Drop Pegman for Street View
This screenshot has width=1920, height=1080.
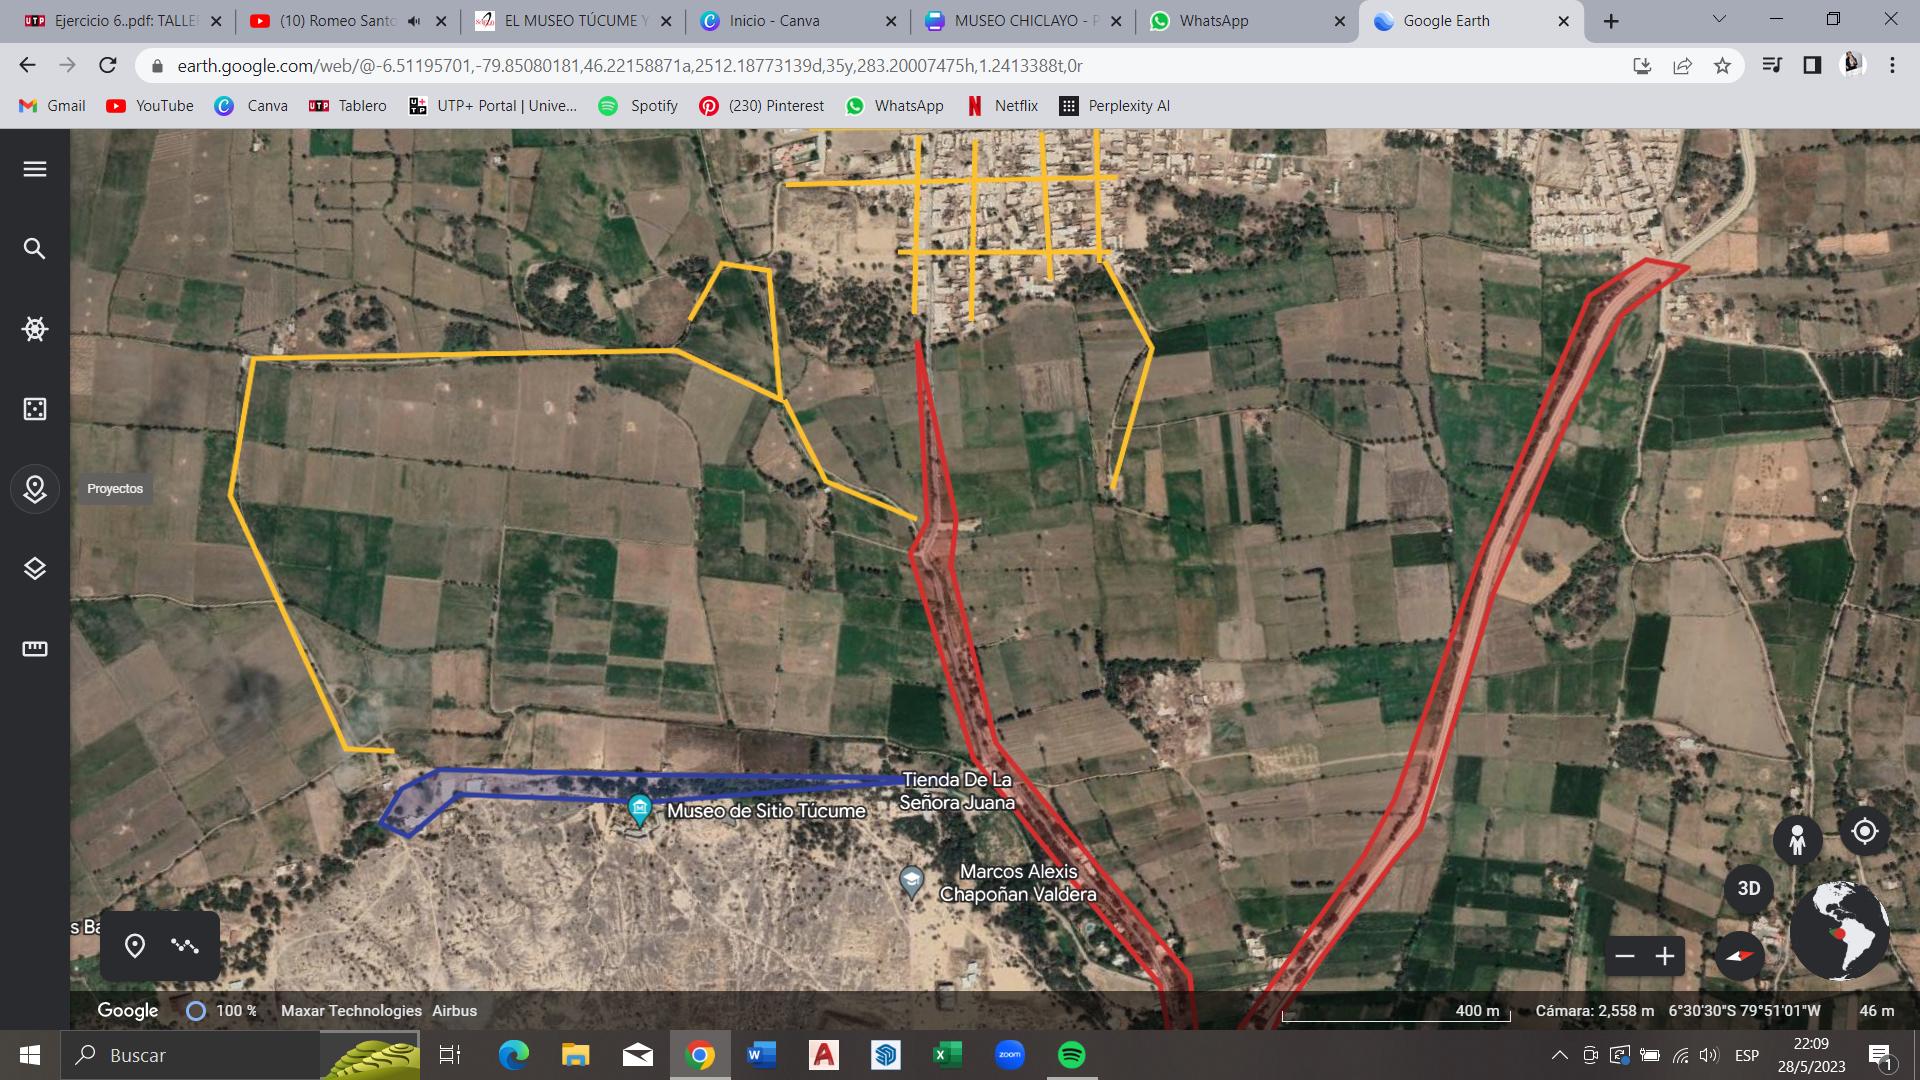[1797, 838]
